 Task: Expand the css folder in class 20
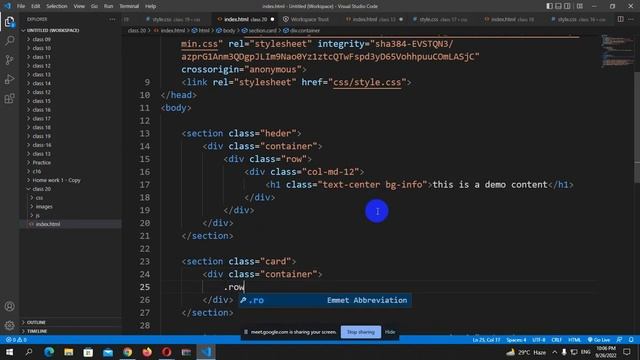pyautogui.click(x=39, y=198)
